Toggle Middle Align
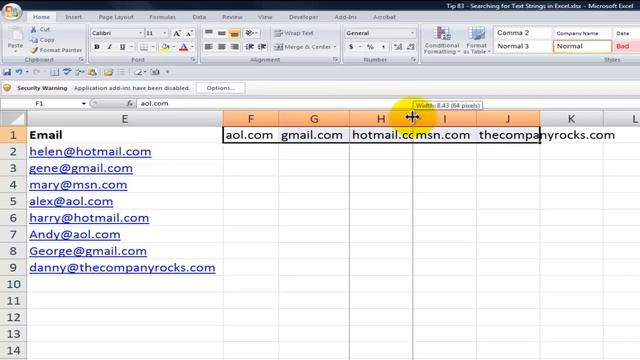640x360 pixels. 222,33
